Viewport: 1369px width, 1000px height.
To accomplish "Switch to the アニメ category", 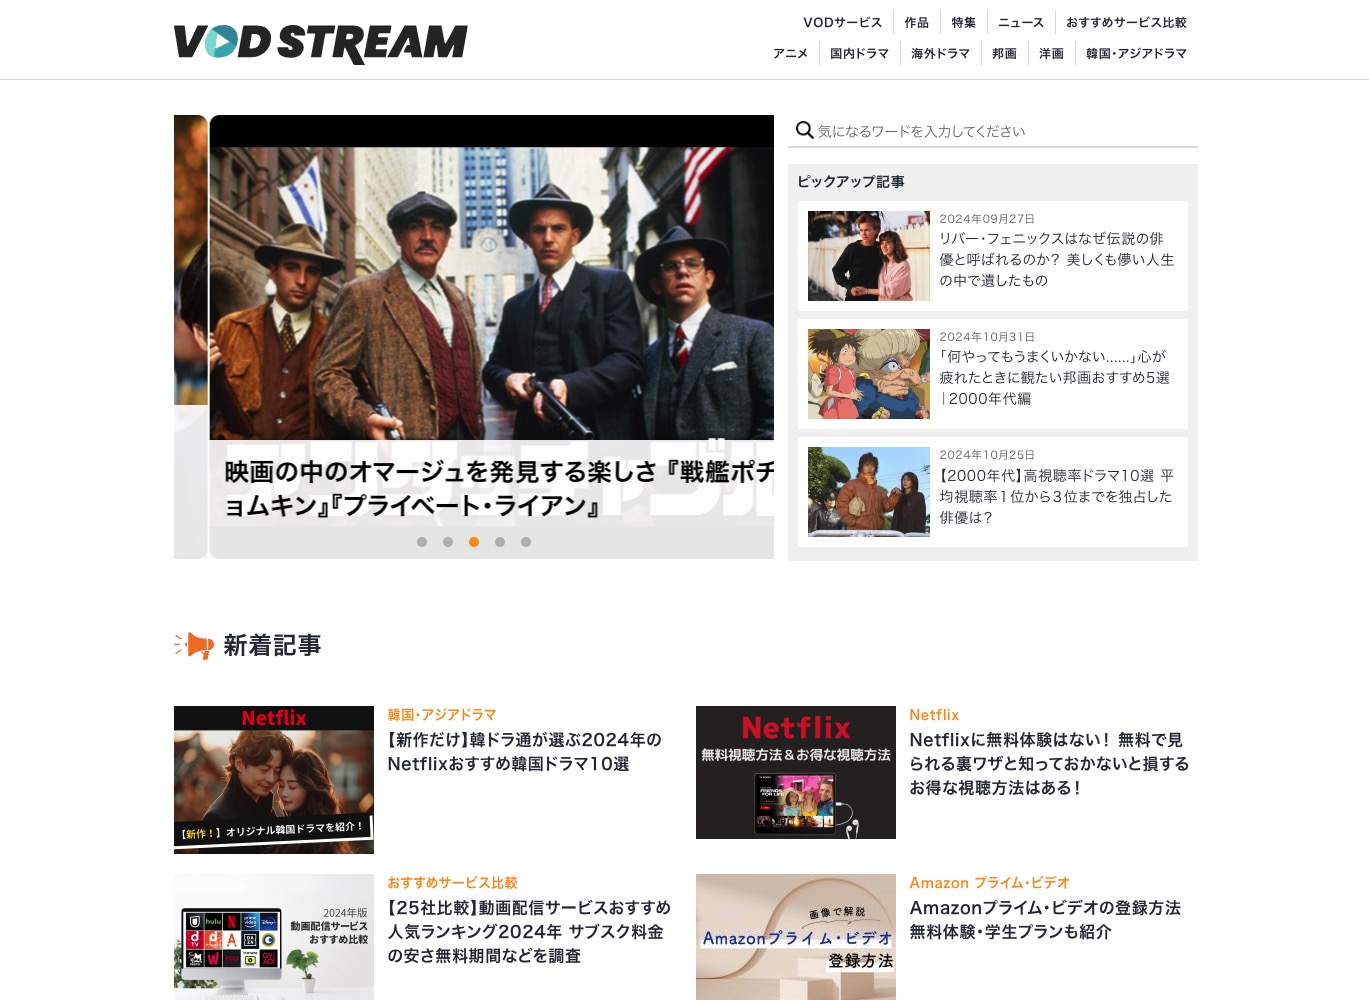I will [x=790, y=53].
